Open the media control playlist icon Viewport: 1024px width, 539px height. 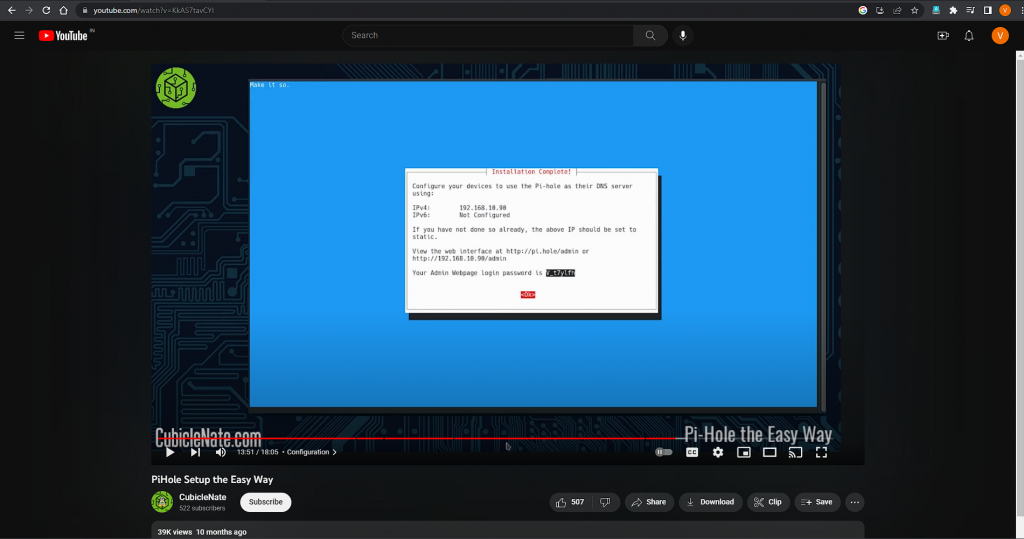click(x=970, y=10)
